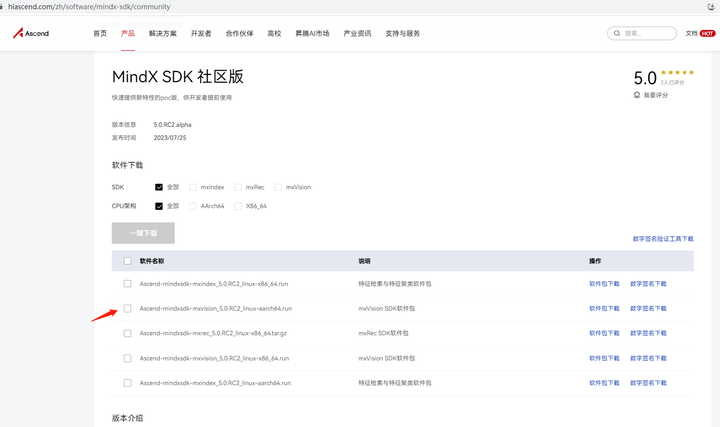Screen dimensions: 720x427
Task: Select mxvision linux-x86_64.run row checkbox
Action: click(127, 358)
